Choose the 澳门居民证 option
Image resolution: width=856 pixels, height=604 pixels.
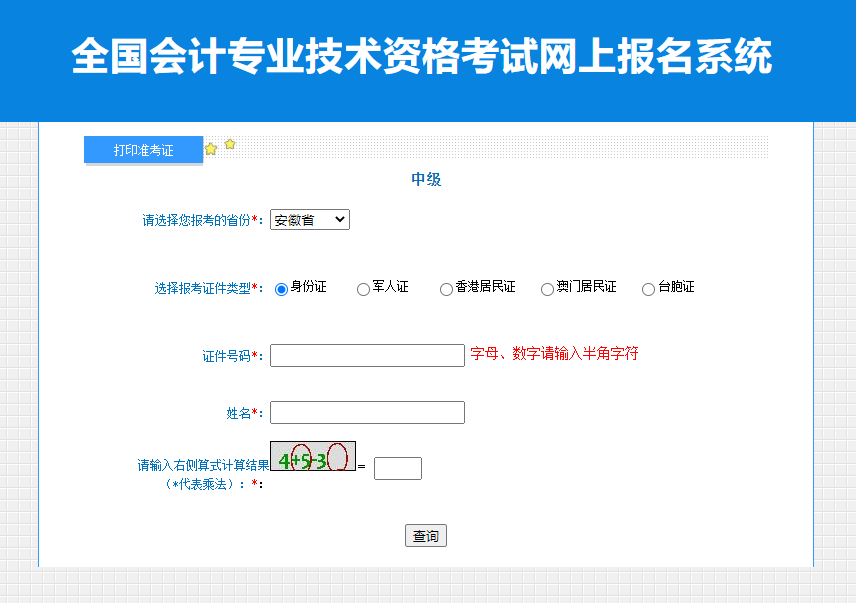point(547,289)
